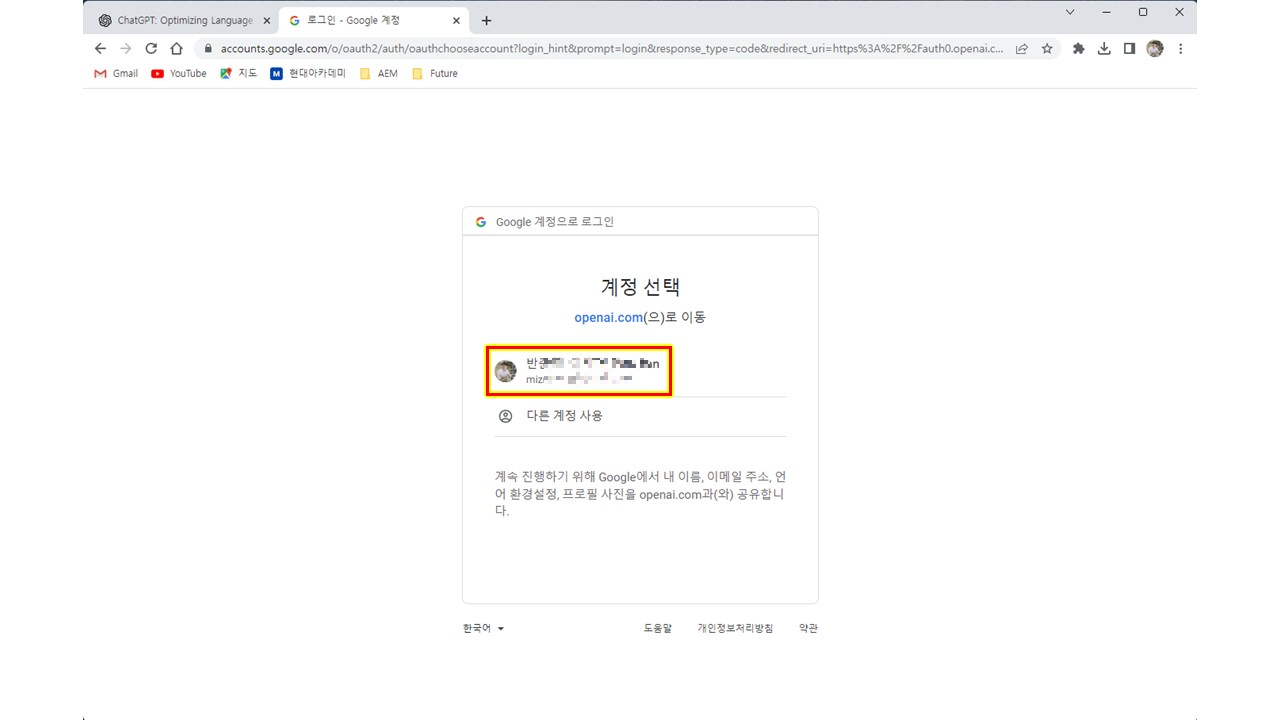
Task: Open a new tab with plus button
Action: pyautogui.click(x=486, y=20)
